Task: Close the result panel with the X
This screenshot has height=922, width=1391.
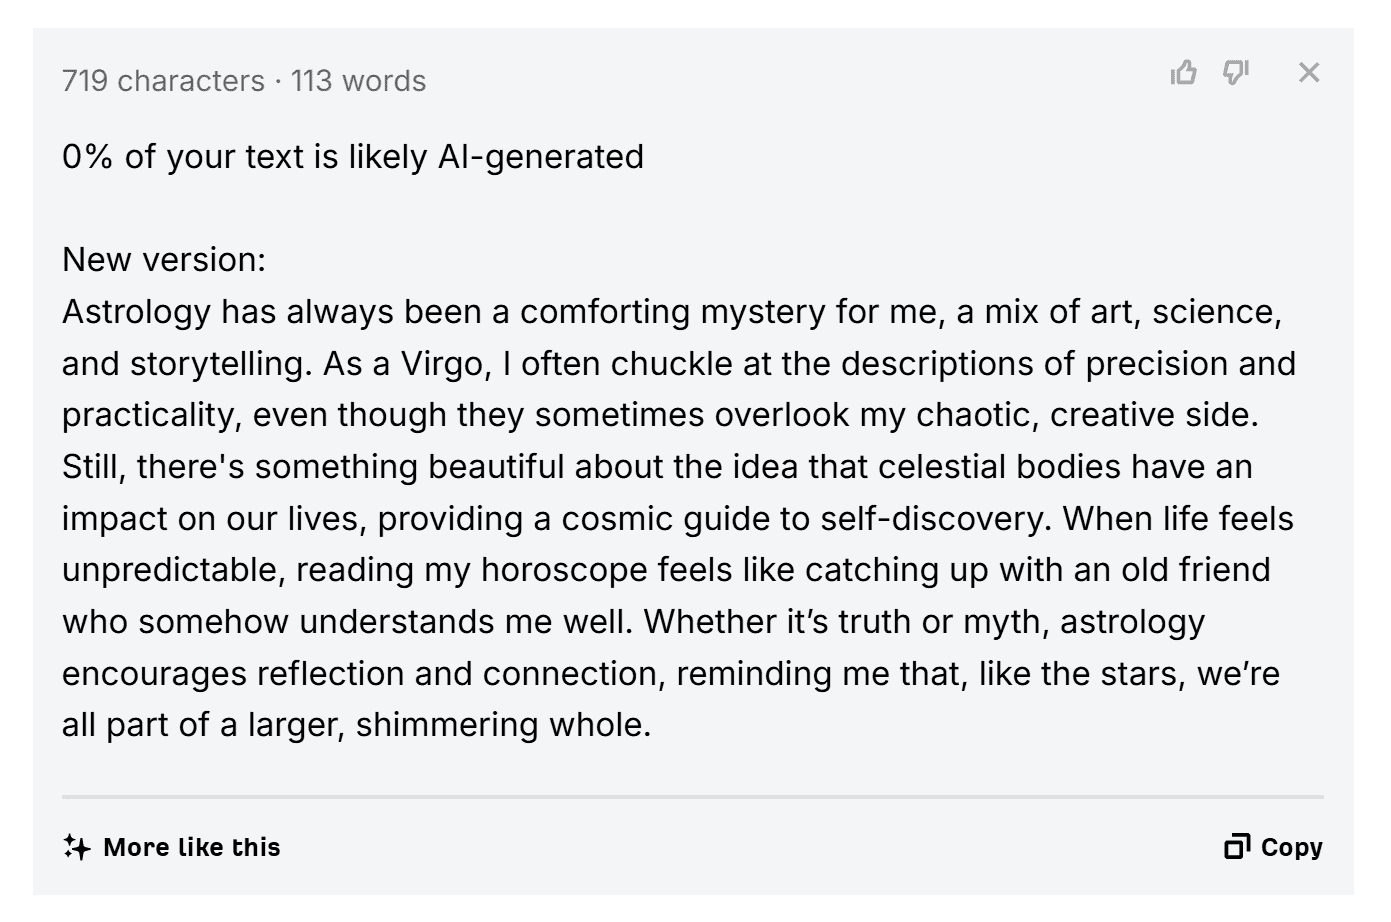Action: point(1309,73)
